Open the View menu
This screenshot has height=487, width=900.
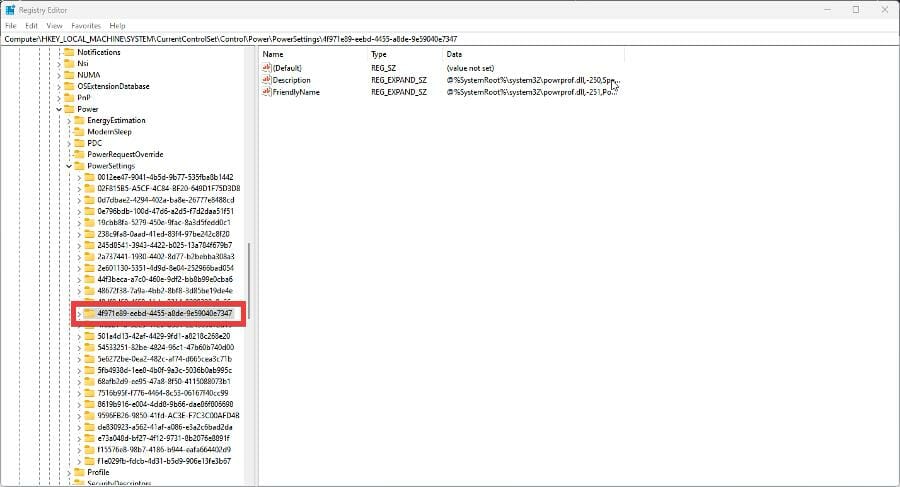[55, 26]
